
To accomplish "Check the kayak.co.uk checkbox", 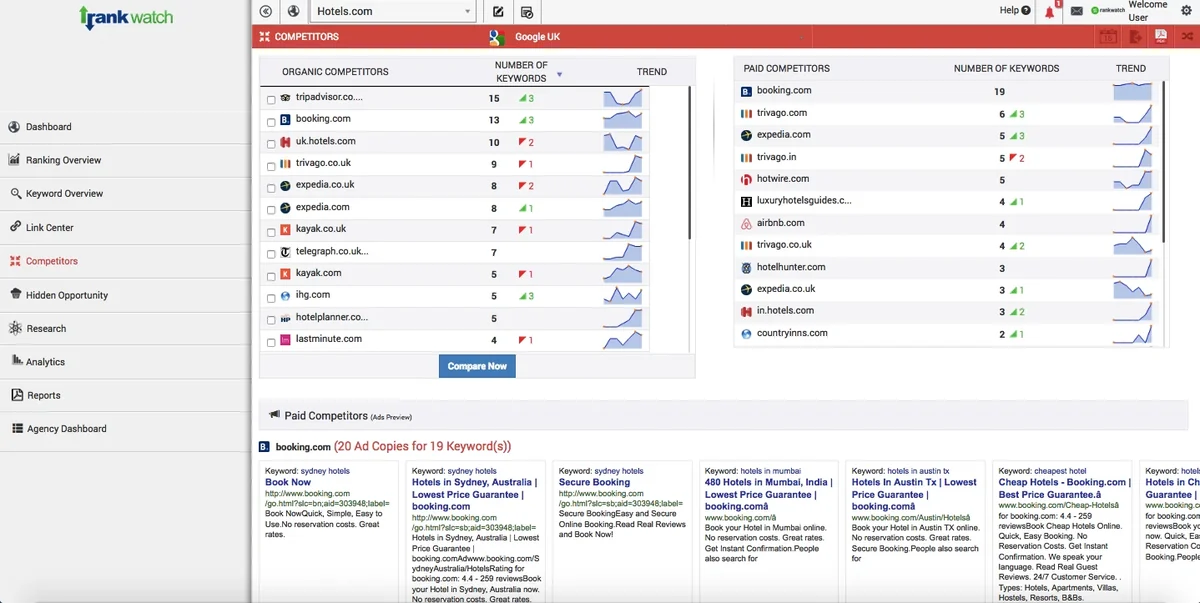I will click(x=271, y=232).
